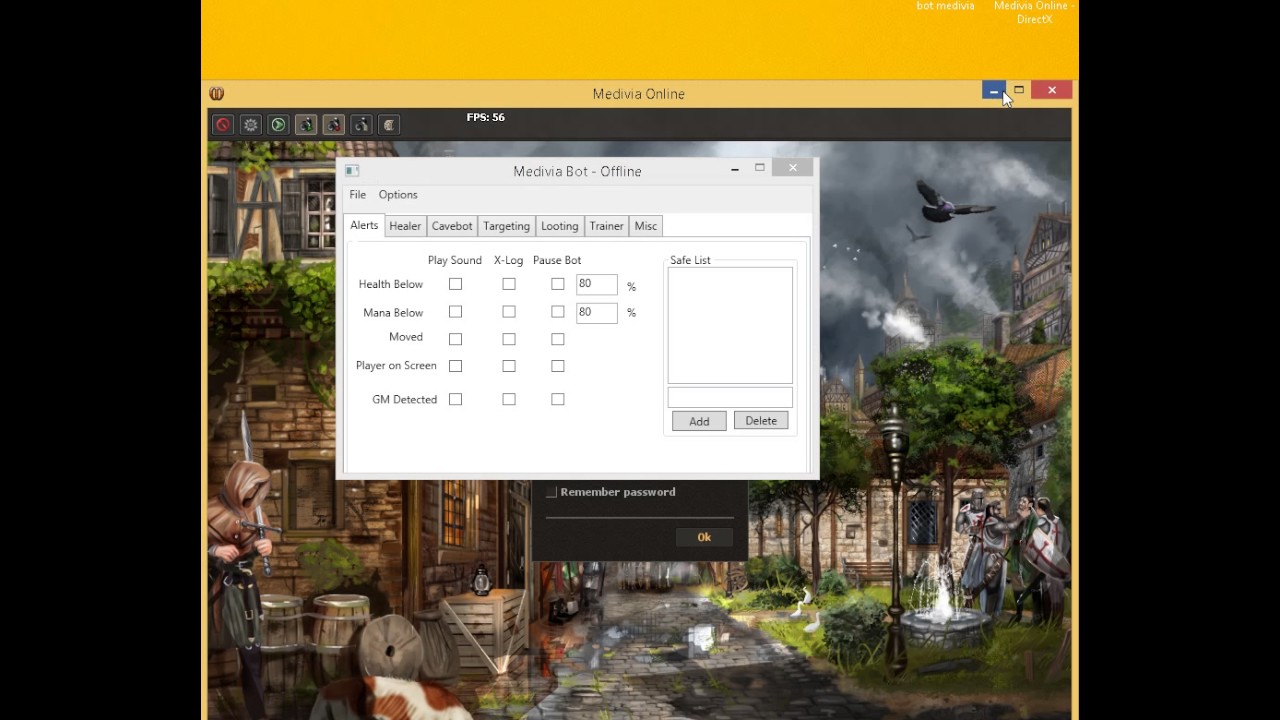Enable X-Log for Moved
Screen dimensions: 1280x720
[509, 339]
